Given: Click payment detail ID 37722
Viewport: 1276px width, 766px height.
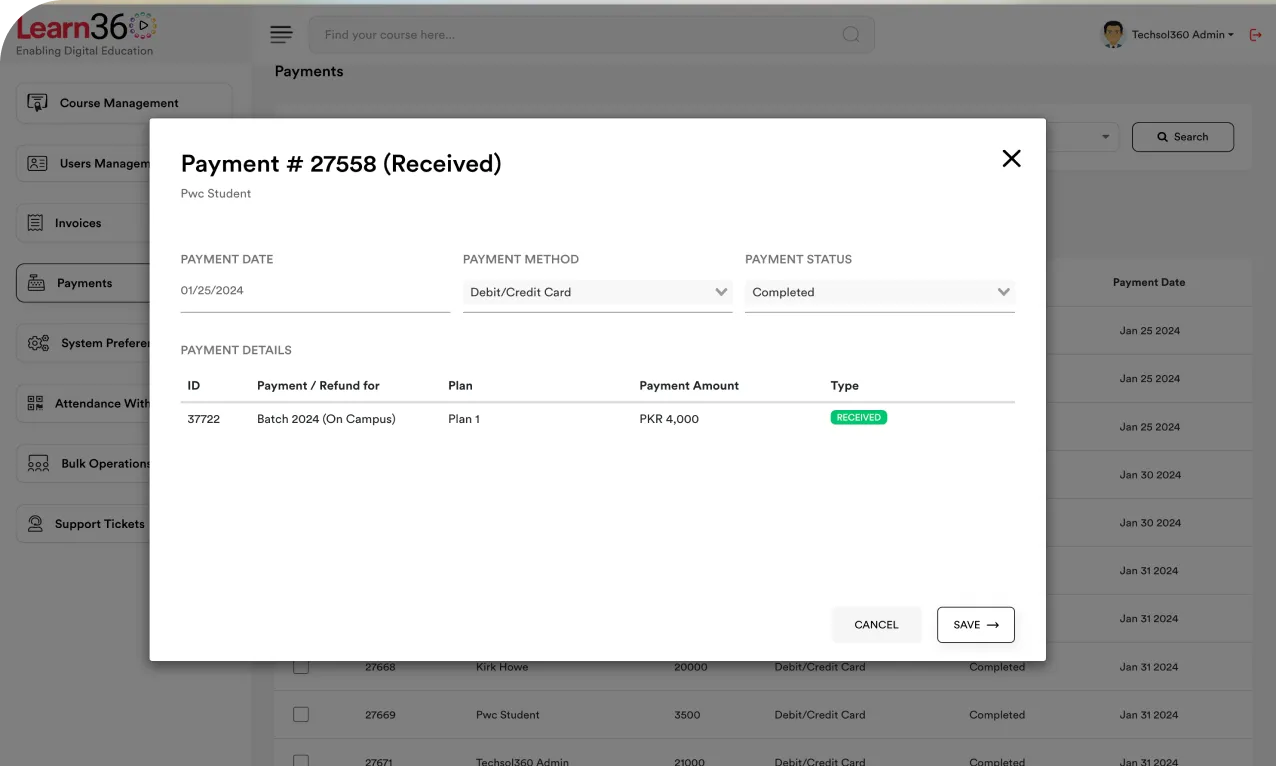Looking at the screenshot, I should (204, 419).
